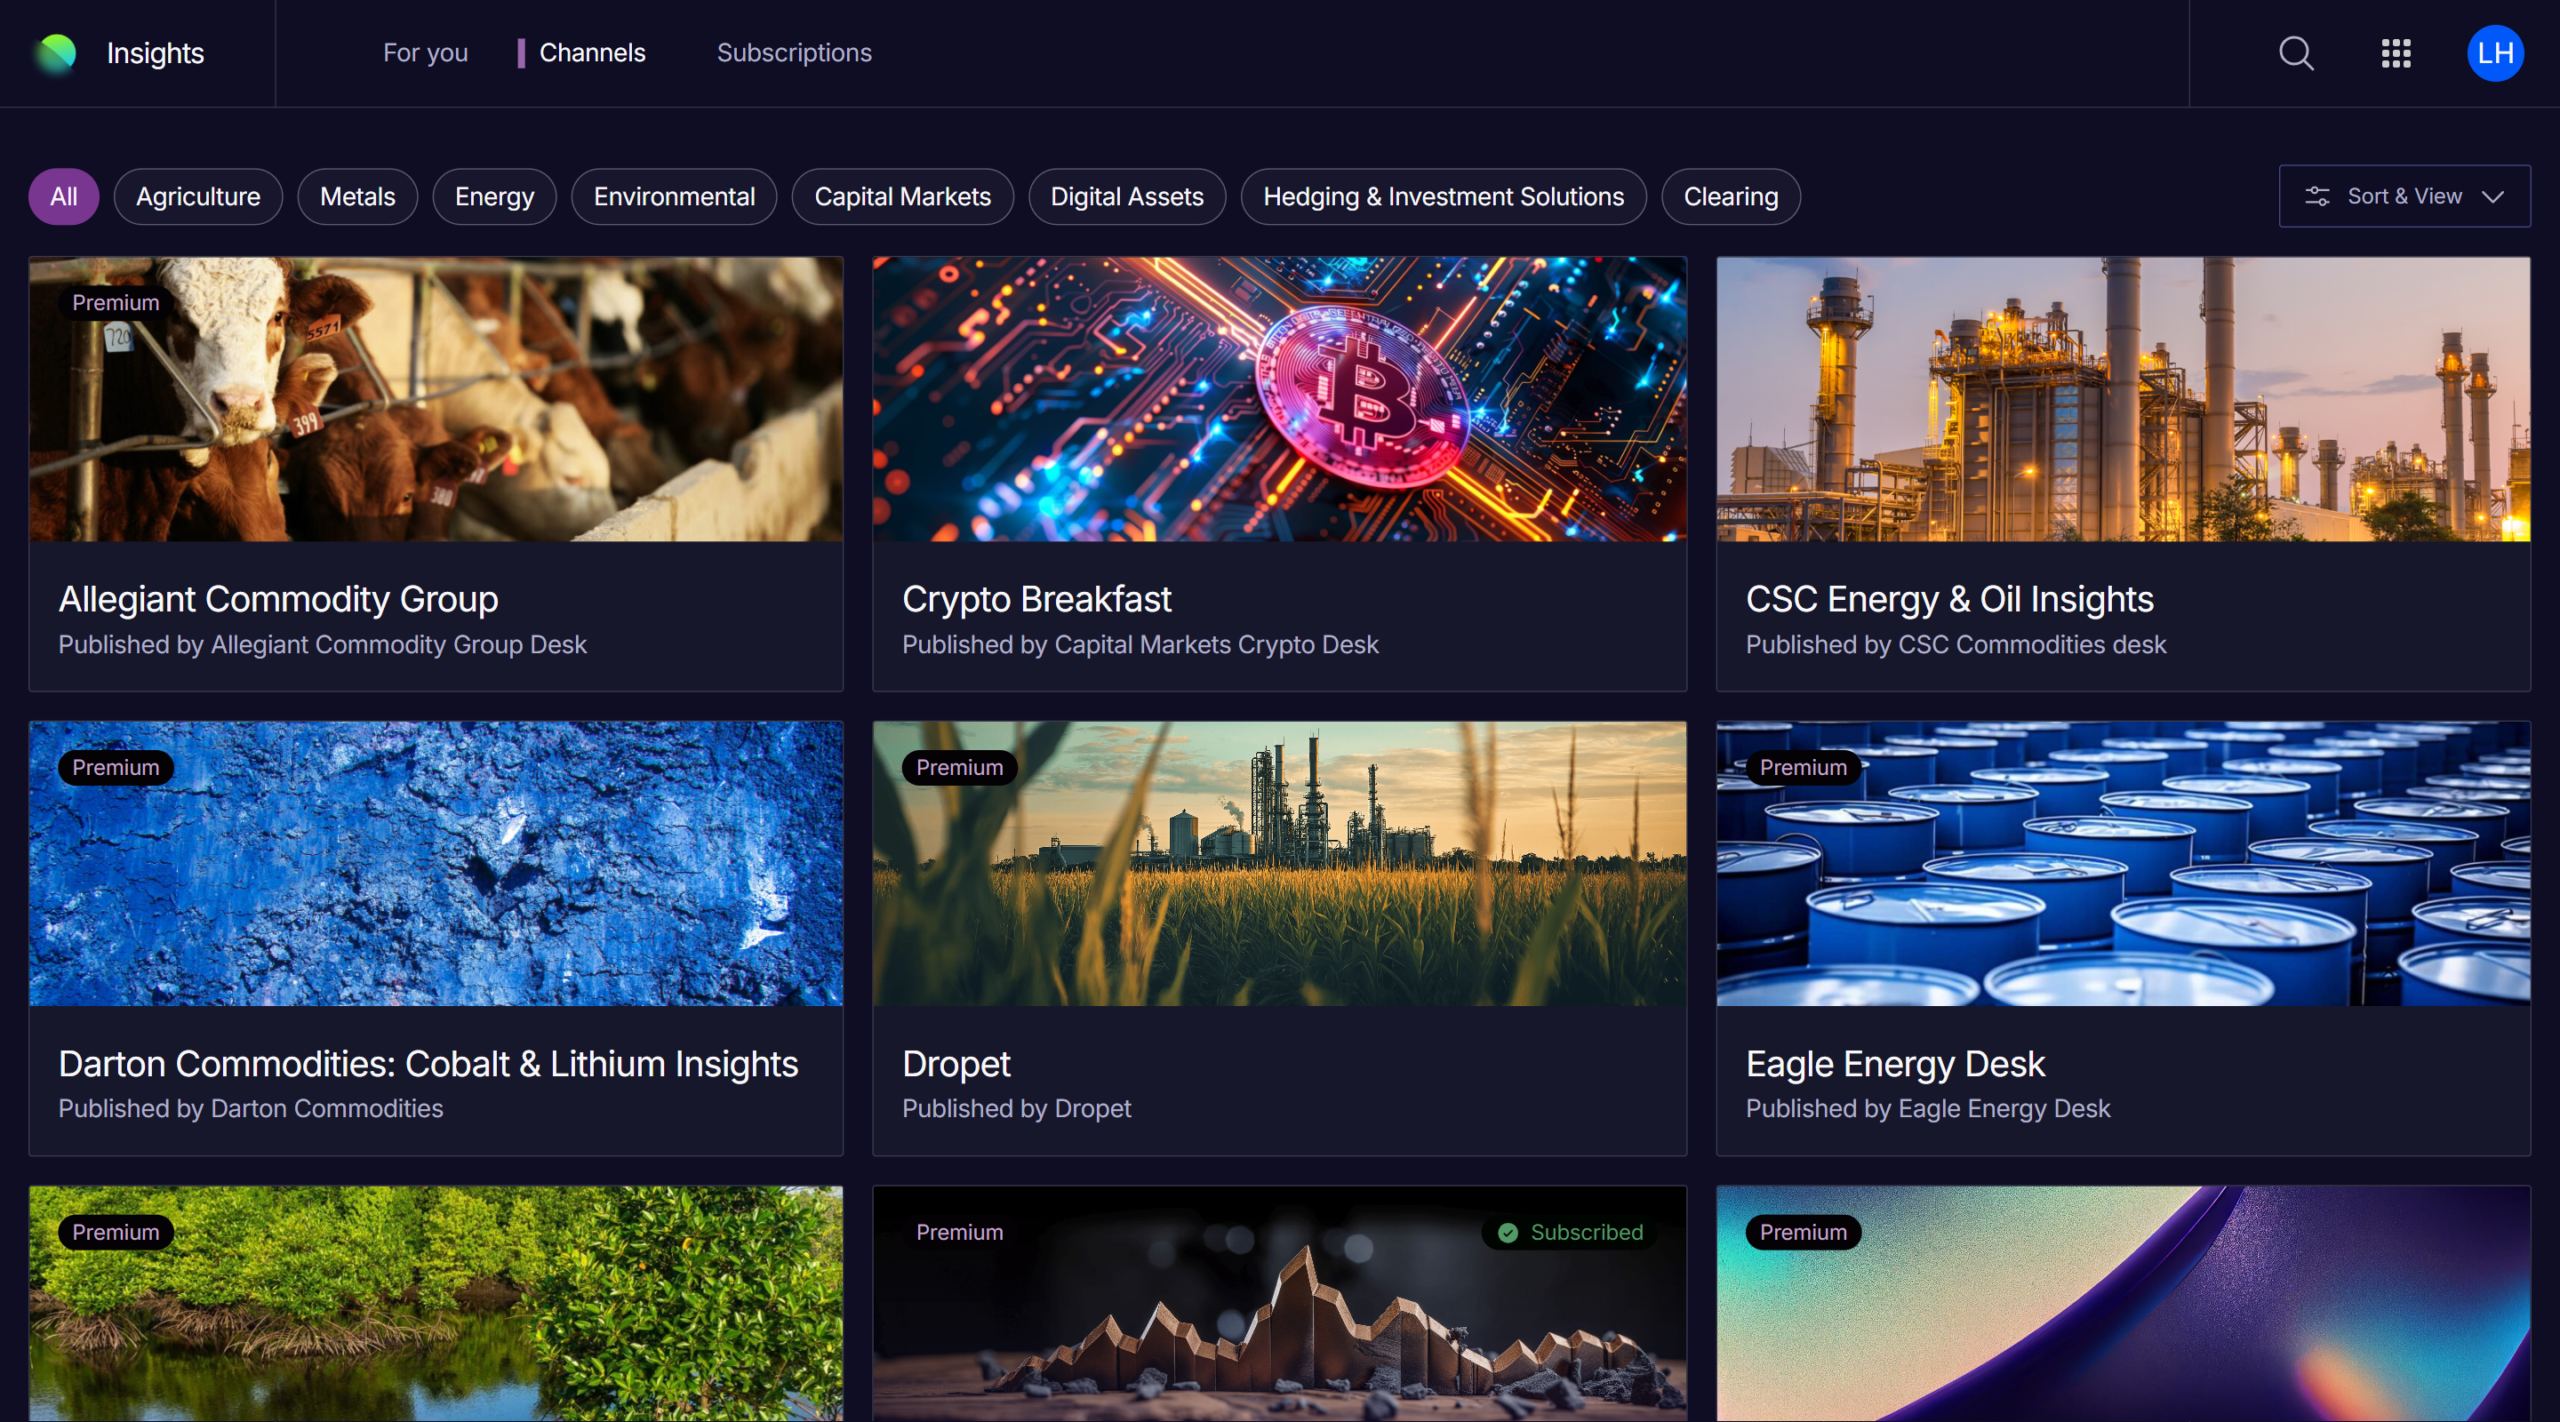Click the Premium badge on the Subscribed card
2560x1422 pixels.
[960, 1232]
